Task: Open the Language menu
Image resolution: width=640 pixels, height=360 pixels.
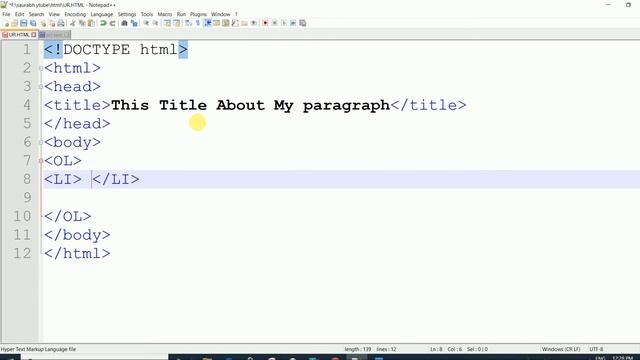Action: (x=102, y=14)
